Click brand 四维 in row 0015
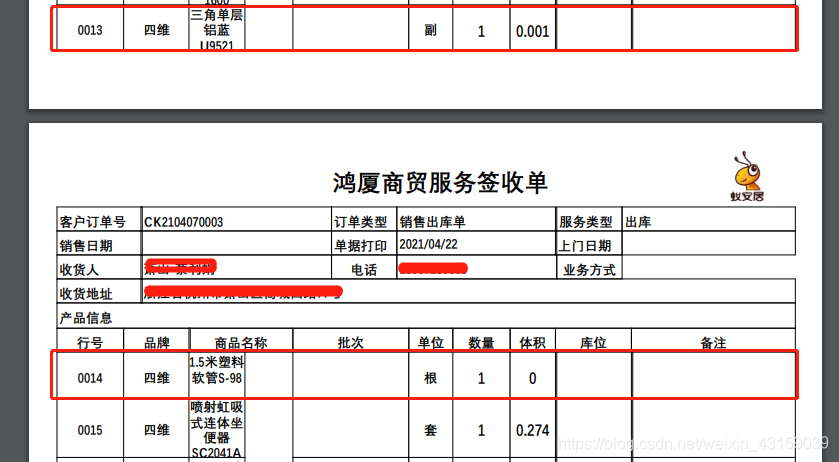 [x=157, y=430]
